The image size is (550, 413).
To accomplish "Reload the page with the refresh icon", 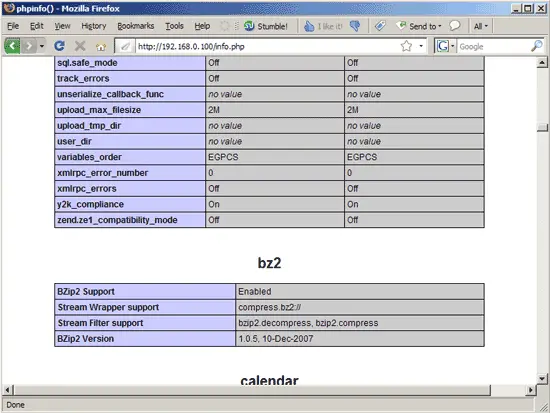I will [60, 46].
